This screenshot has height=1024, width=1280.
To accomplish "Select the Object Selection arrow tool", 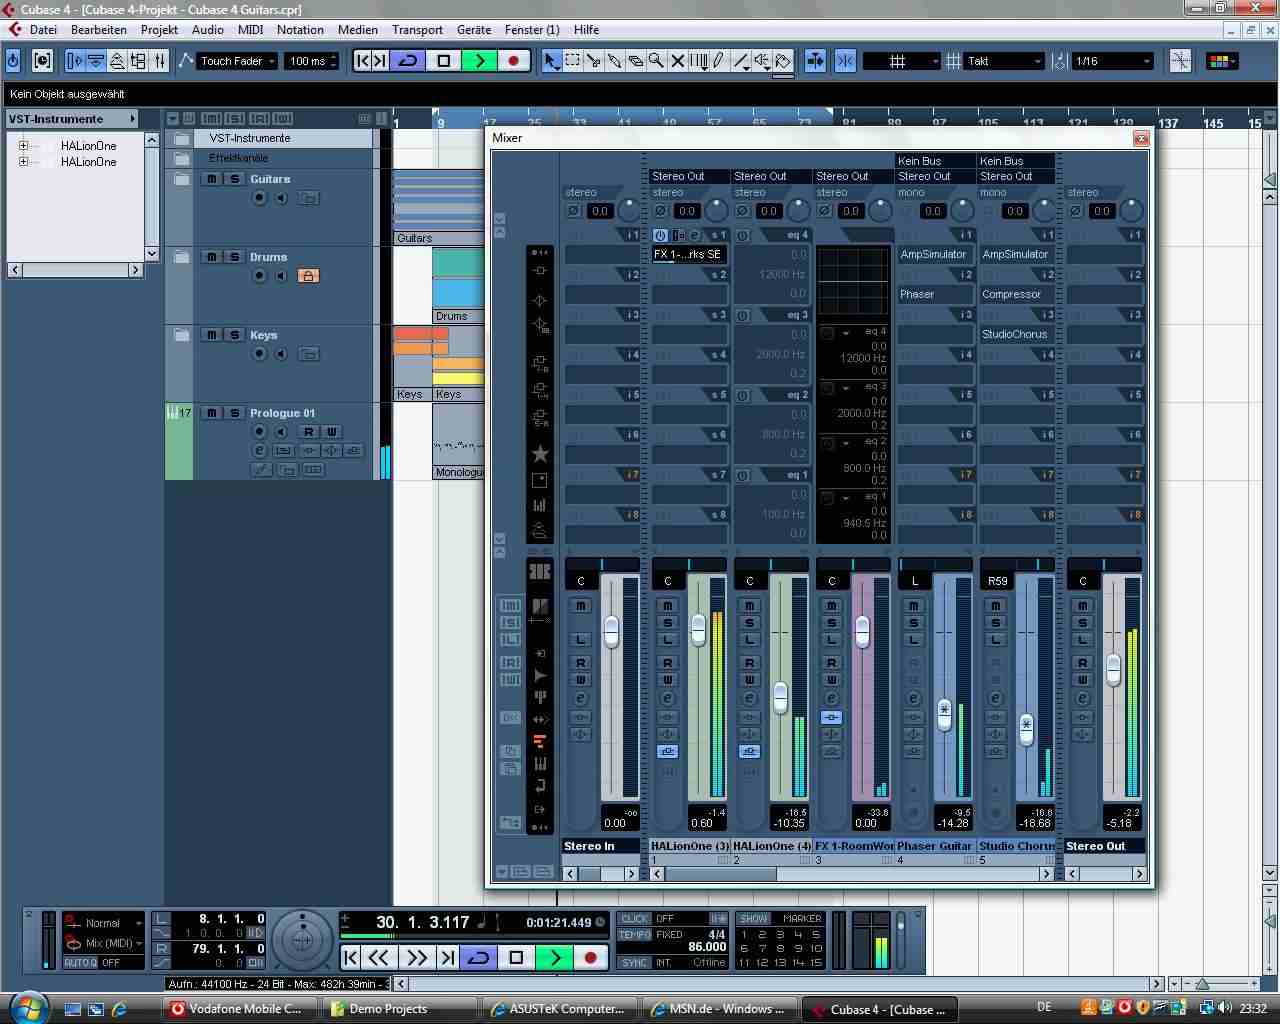I will click(x=551, y=61).
